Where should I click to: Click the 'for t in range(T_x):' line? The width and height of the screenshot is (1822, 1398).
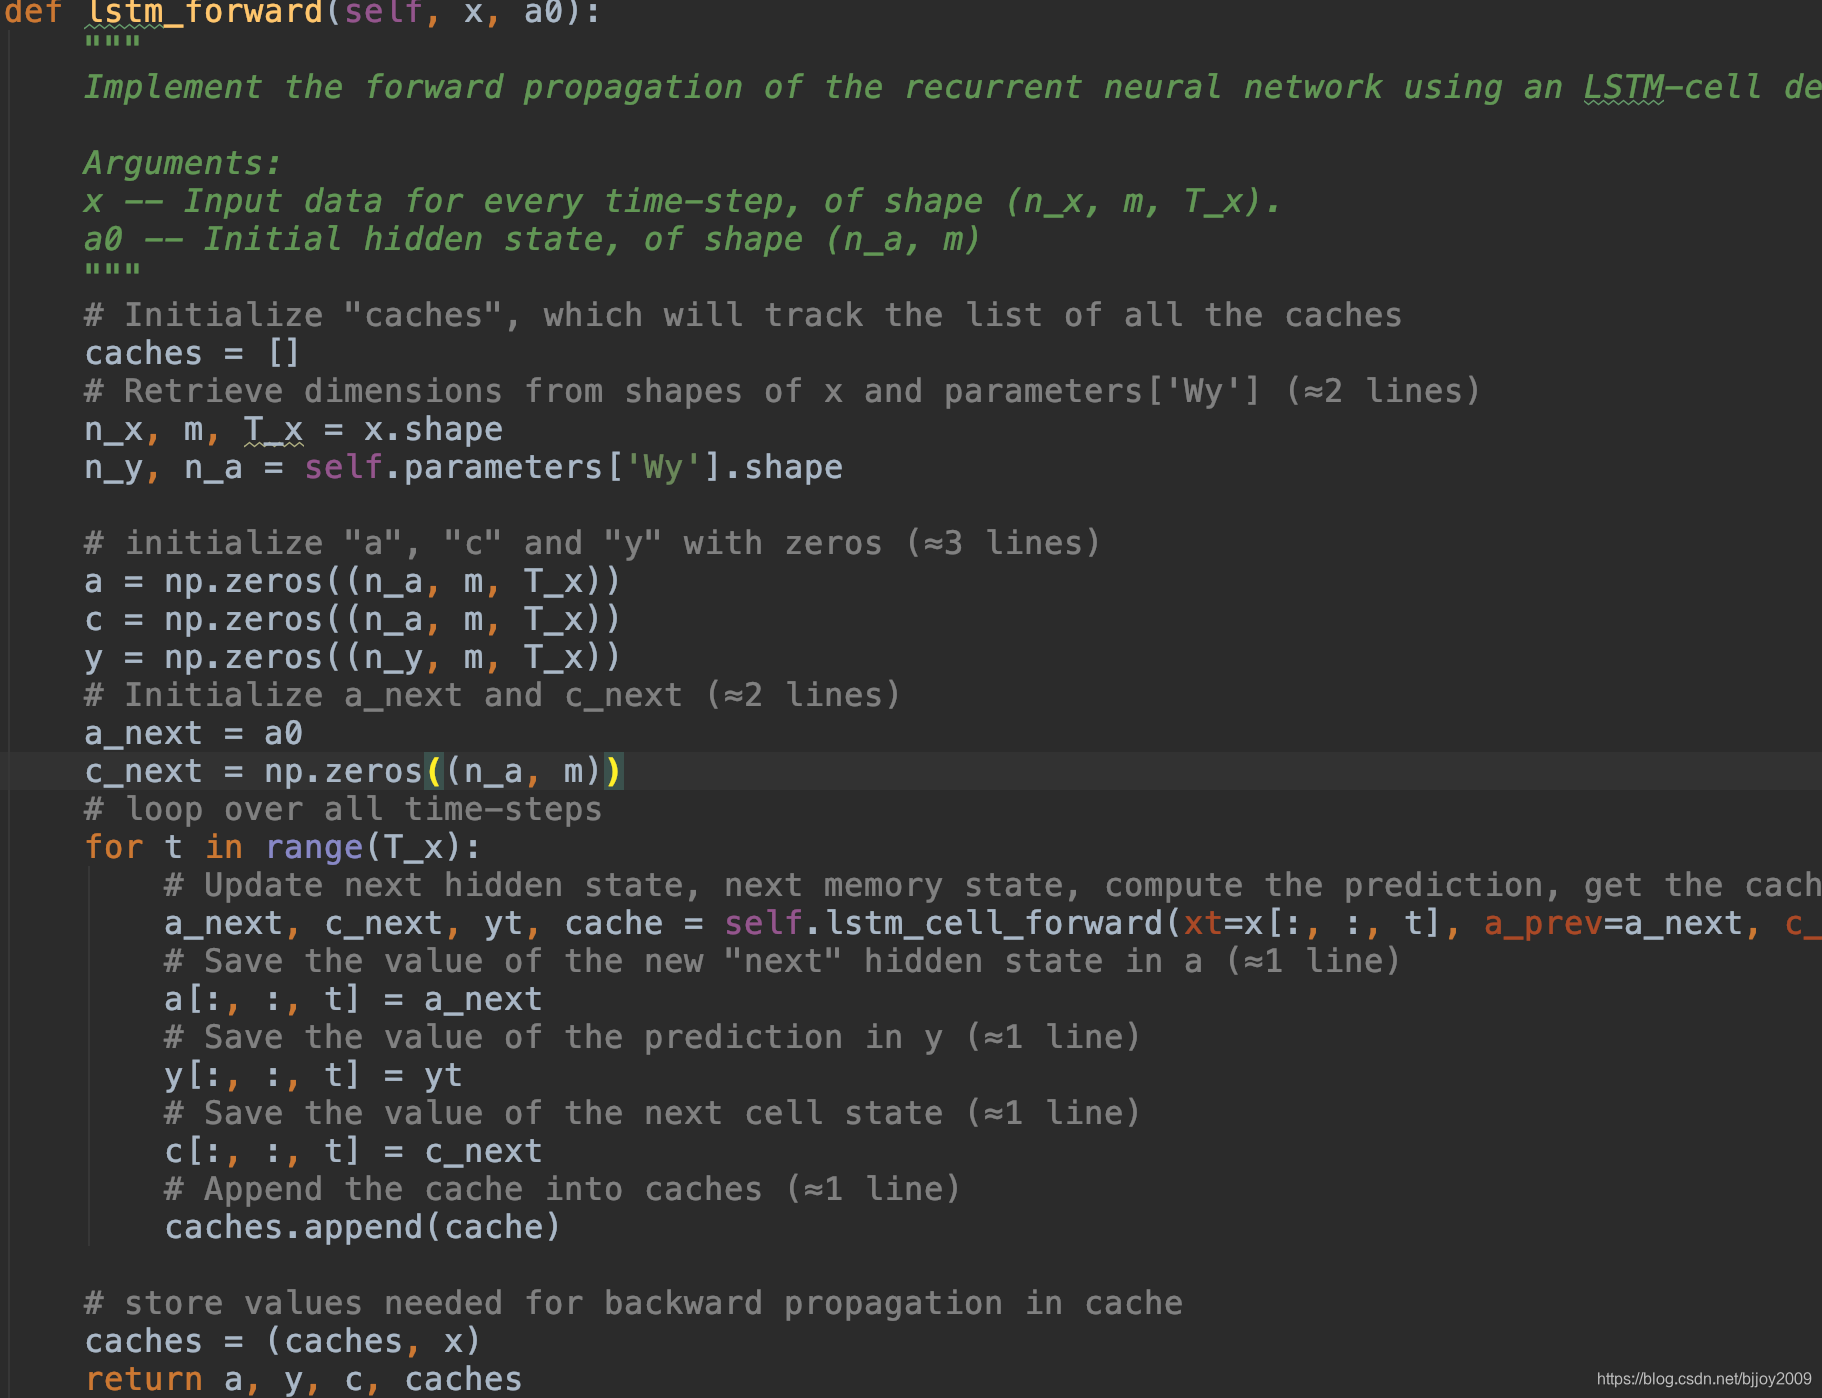pyautogui.click(x=283, y=847)
